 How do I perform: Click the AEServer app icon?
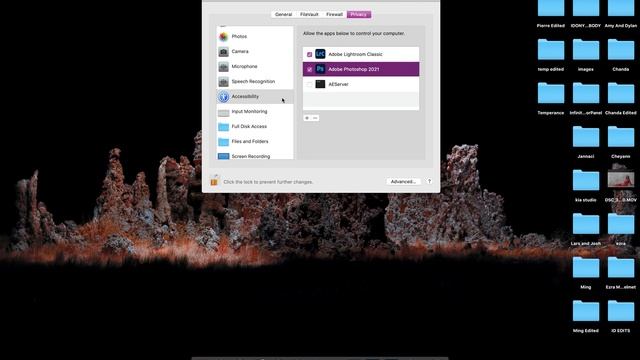320,84
